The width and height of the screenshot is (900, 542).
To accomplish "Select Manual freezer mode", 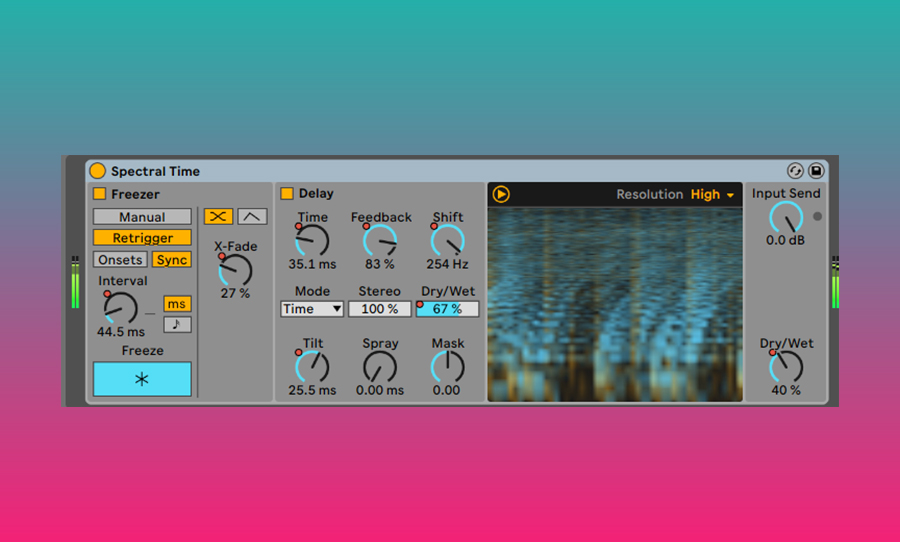I will (x=142, y=216).
